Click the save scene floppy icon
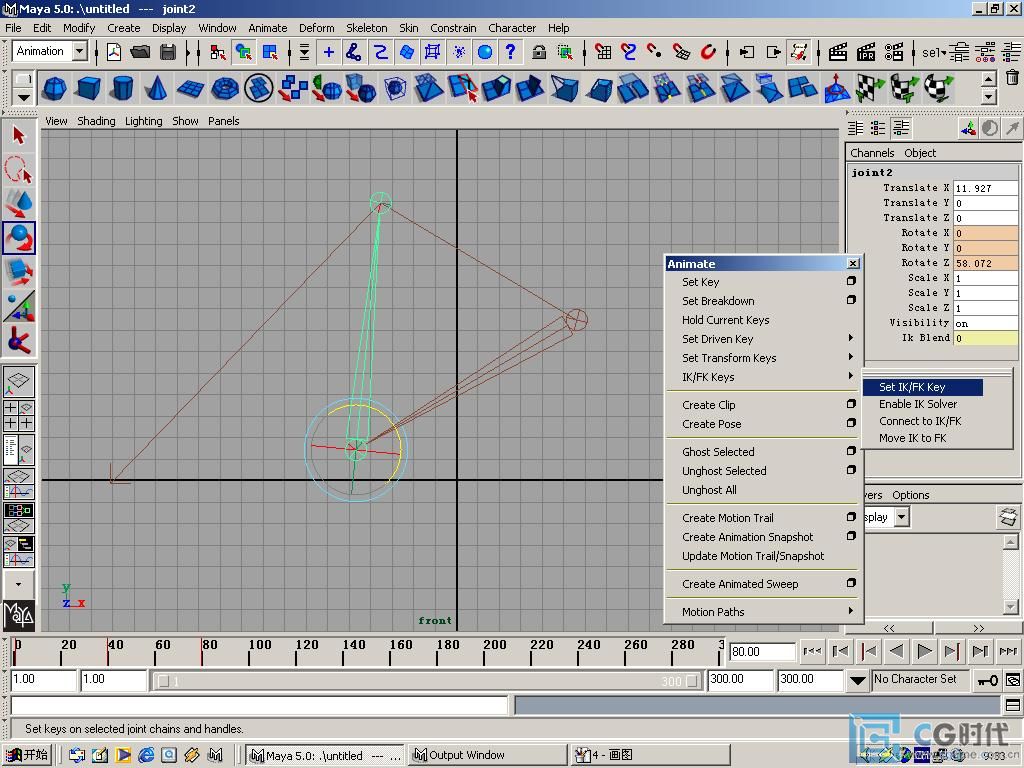This screenshot has width=1024, height=768. pyautogui.click(x=168, y=52)
